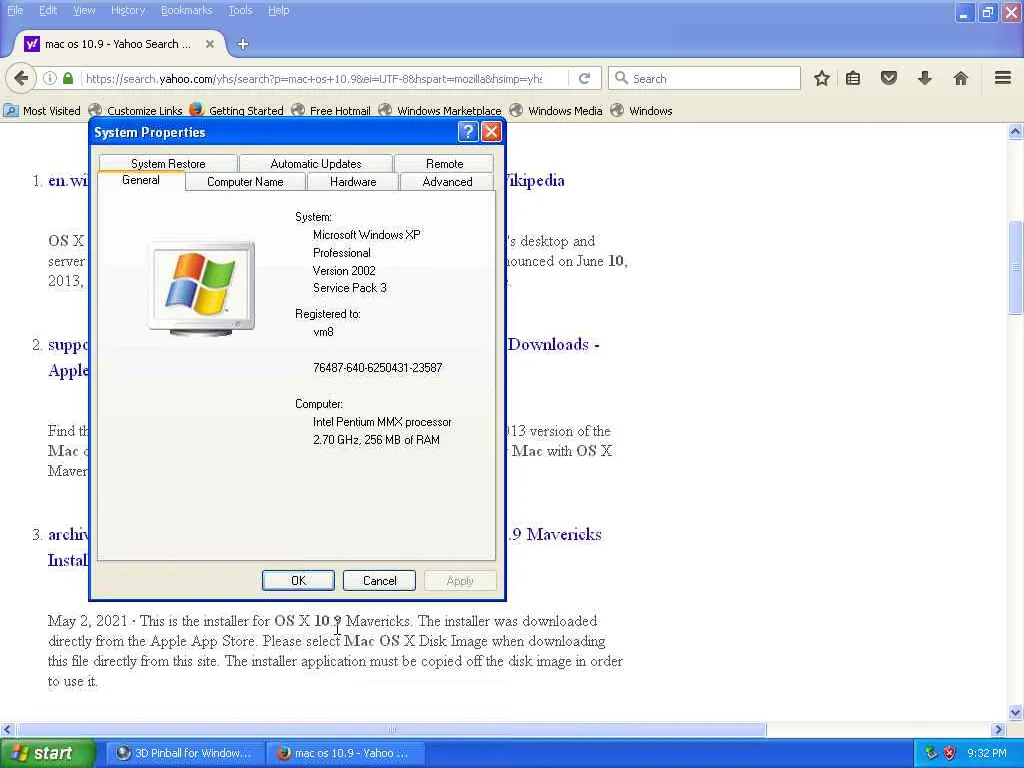Open the History menu
The width and height of the screenshot is (1024, 768).
tap(127, 10)
